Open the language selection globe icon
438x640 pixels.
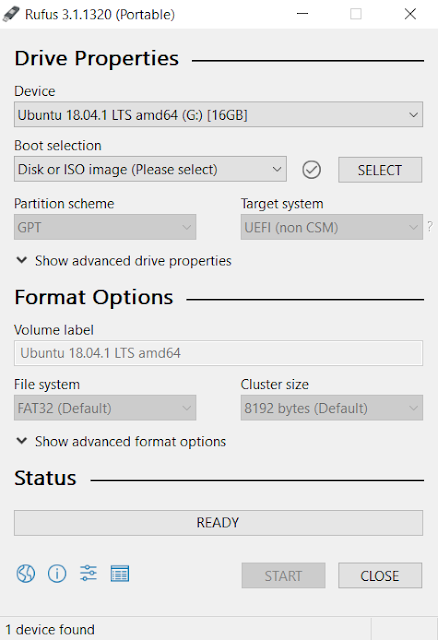pos(26,573)
